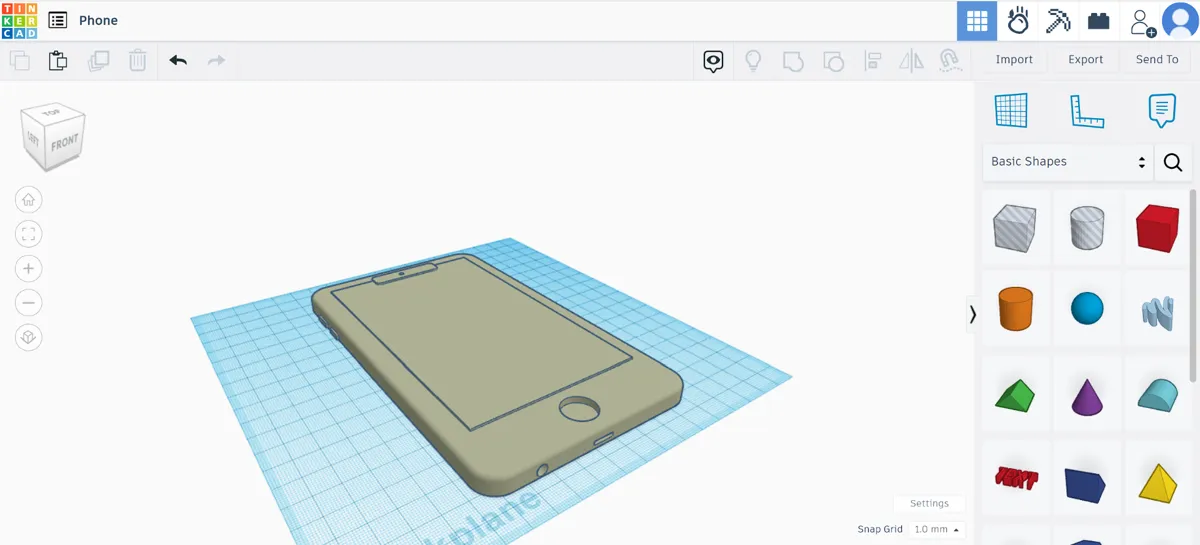
Task: Click the view cube TOP face
Action: point(52,112)
